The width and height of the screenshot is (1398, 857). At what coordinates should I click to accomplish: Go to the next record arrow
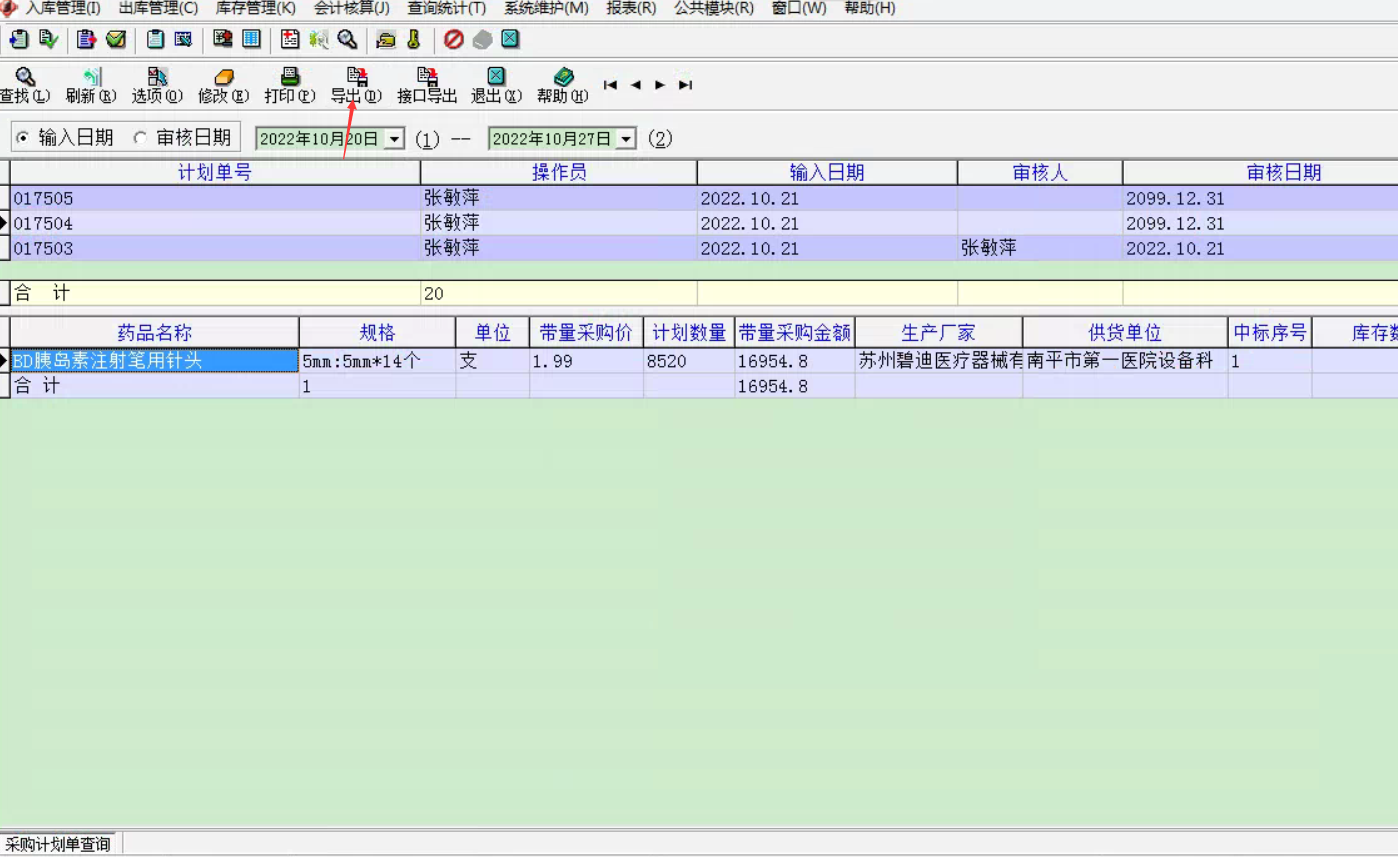pyautogui.click(x=660, y=85)
